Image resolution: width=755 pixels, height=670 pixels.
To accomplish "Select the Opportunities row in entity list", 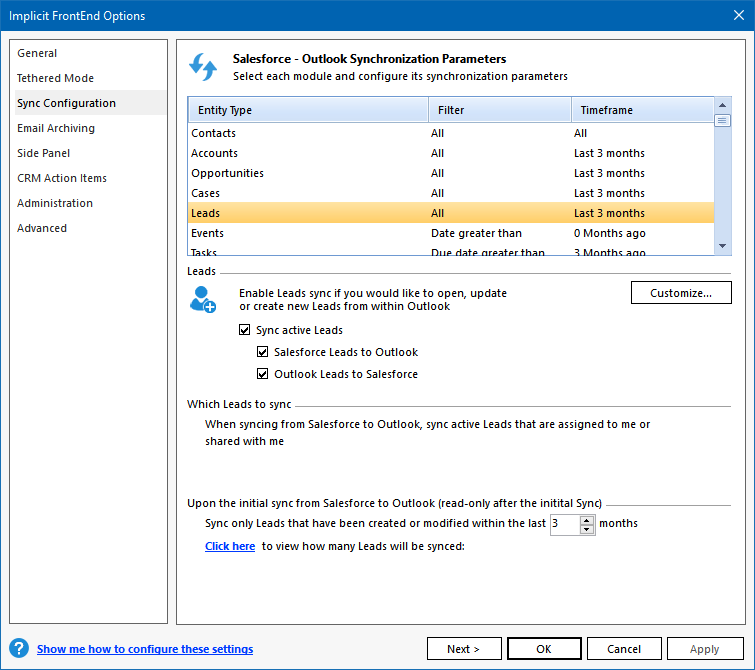I will (x=228, y=173).
